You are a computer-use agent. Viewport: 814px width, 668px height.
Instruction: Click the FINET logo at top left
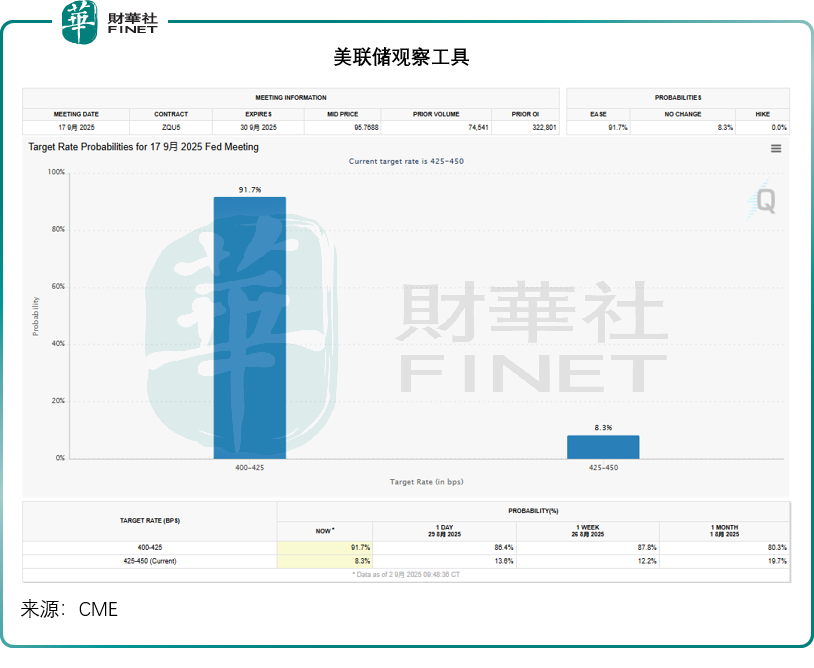click(x=110, y=23)
